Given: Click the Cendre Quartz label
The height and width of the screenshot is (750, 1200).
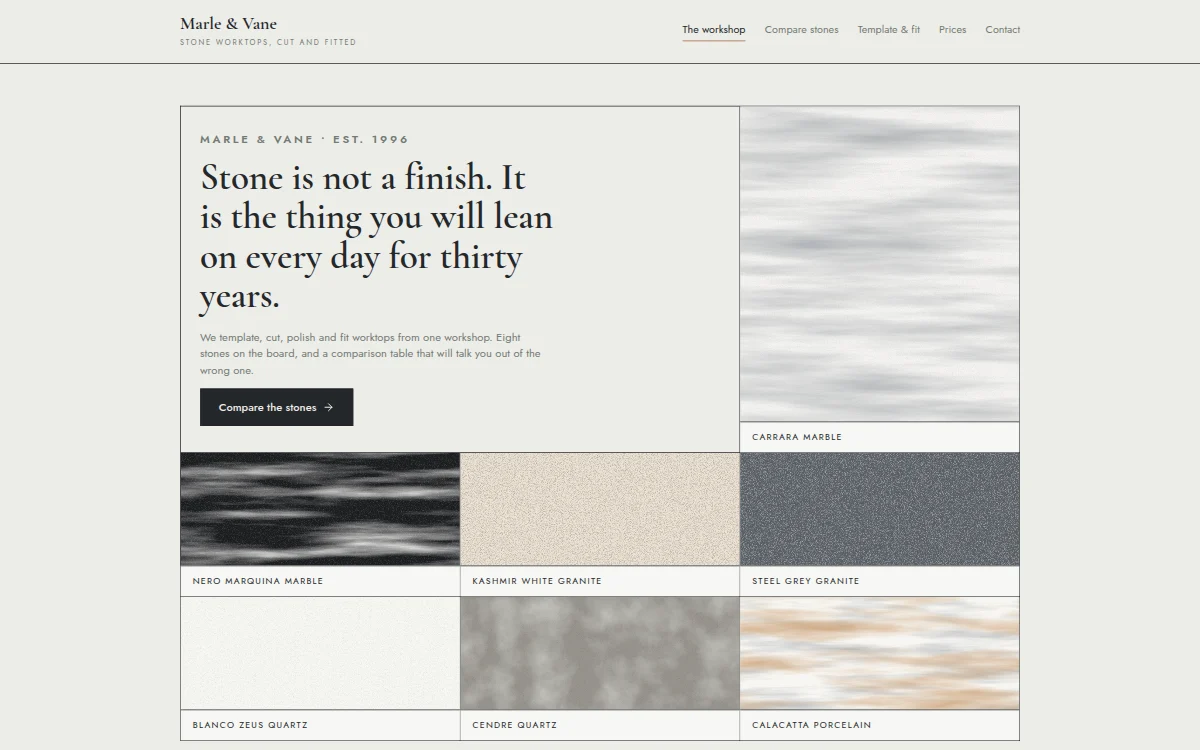Looking at the screenshot, I should pyautogui.click(x=515, y=725).
